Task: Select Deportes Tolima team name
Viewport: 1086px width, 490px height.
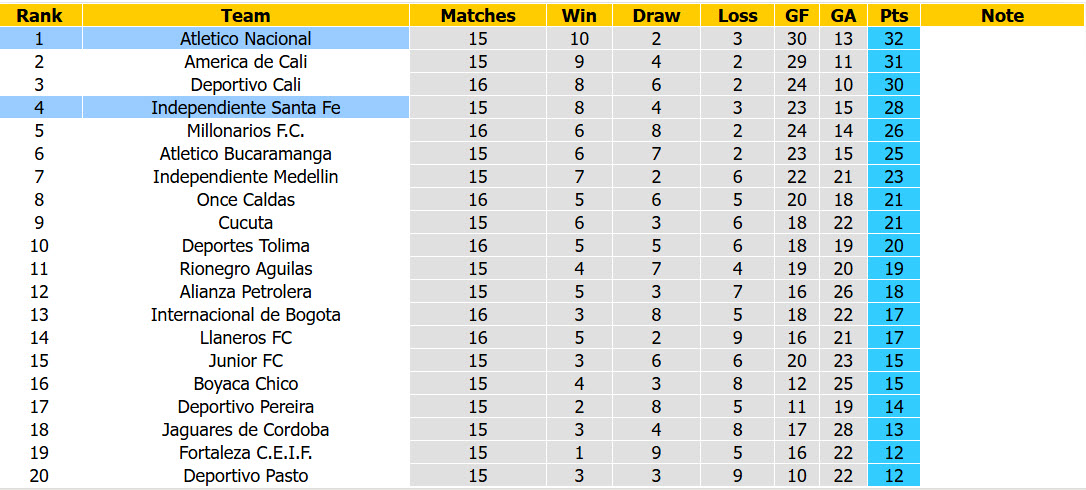Action: coord(246,245)
